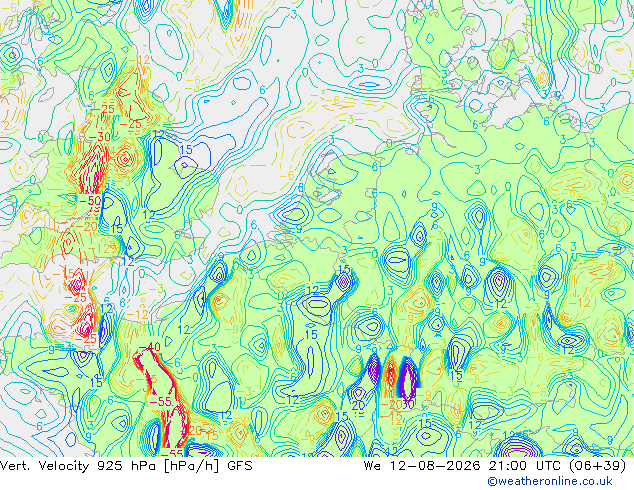Select the 'We 12-08-2026 21:00 UTC (06+39)' timestamp
This screenshot has height=490, width=634.
click(495, 466)
